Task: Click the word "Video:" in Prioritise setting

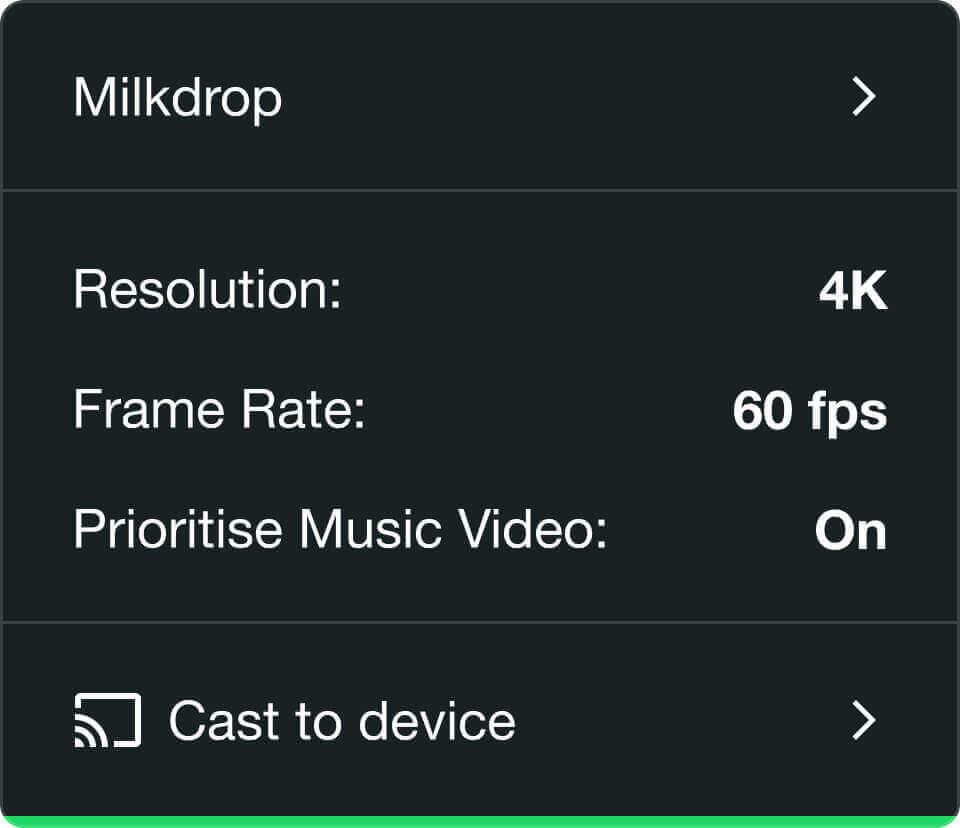Action: 533,529
